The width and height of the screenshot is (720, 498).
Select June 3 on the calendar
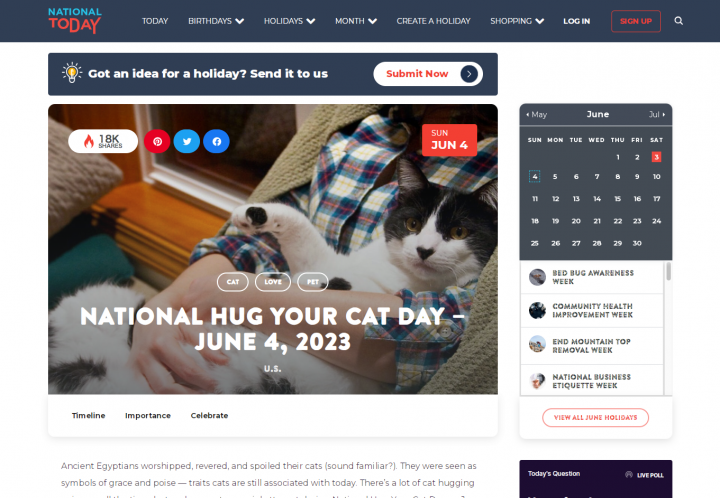pyautogui.click(x=656, y=157)
